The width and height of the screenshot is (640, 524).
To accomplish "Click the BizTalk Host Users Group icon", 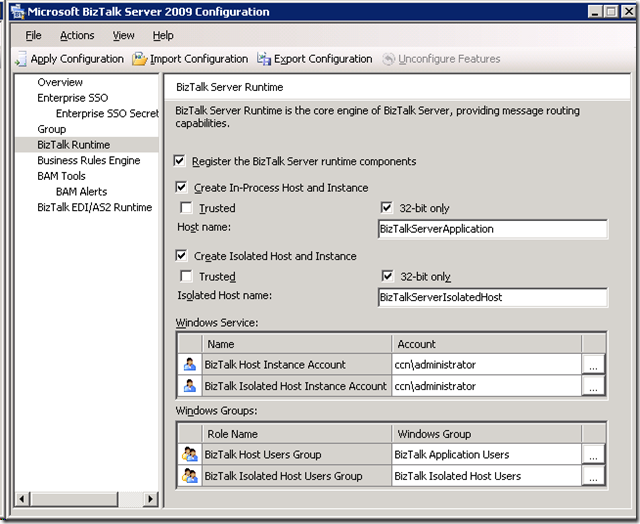I will point(190,454).
